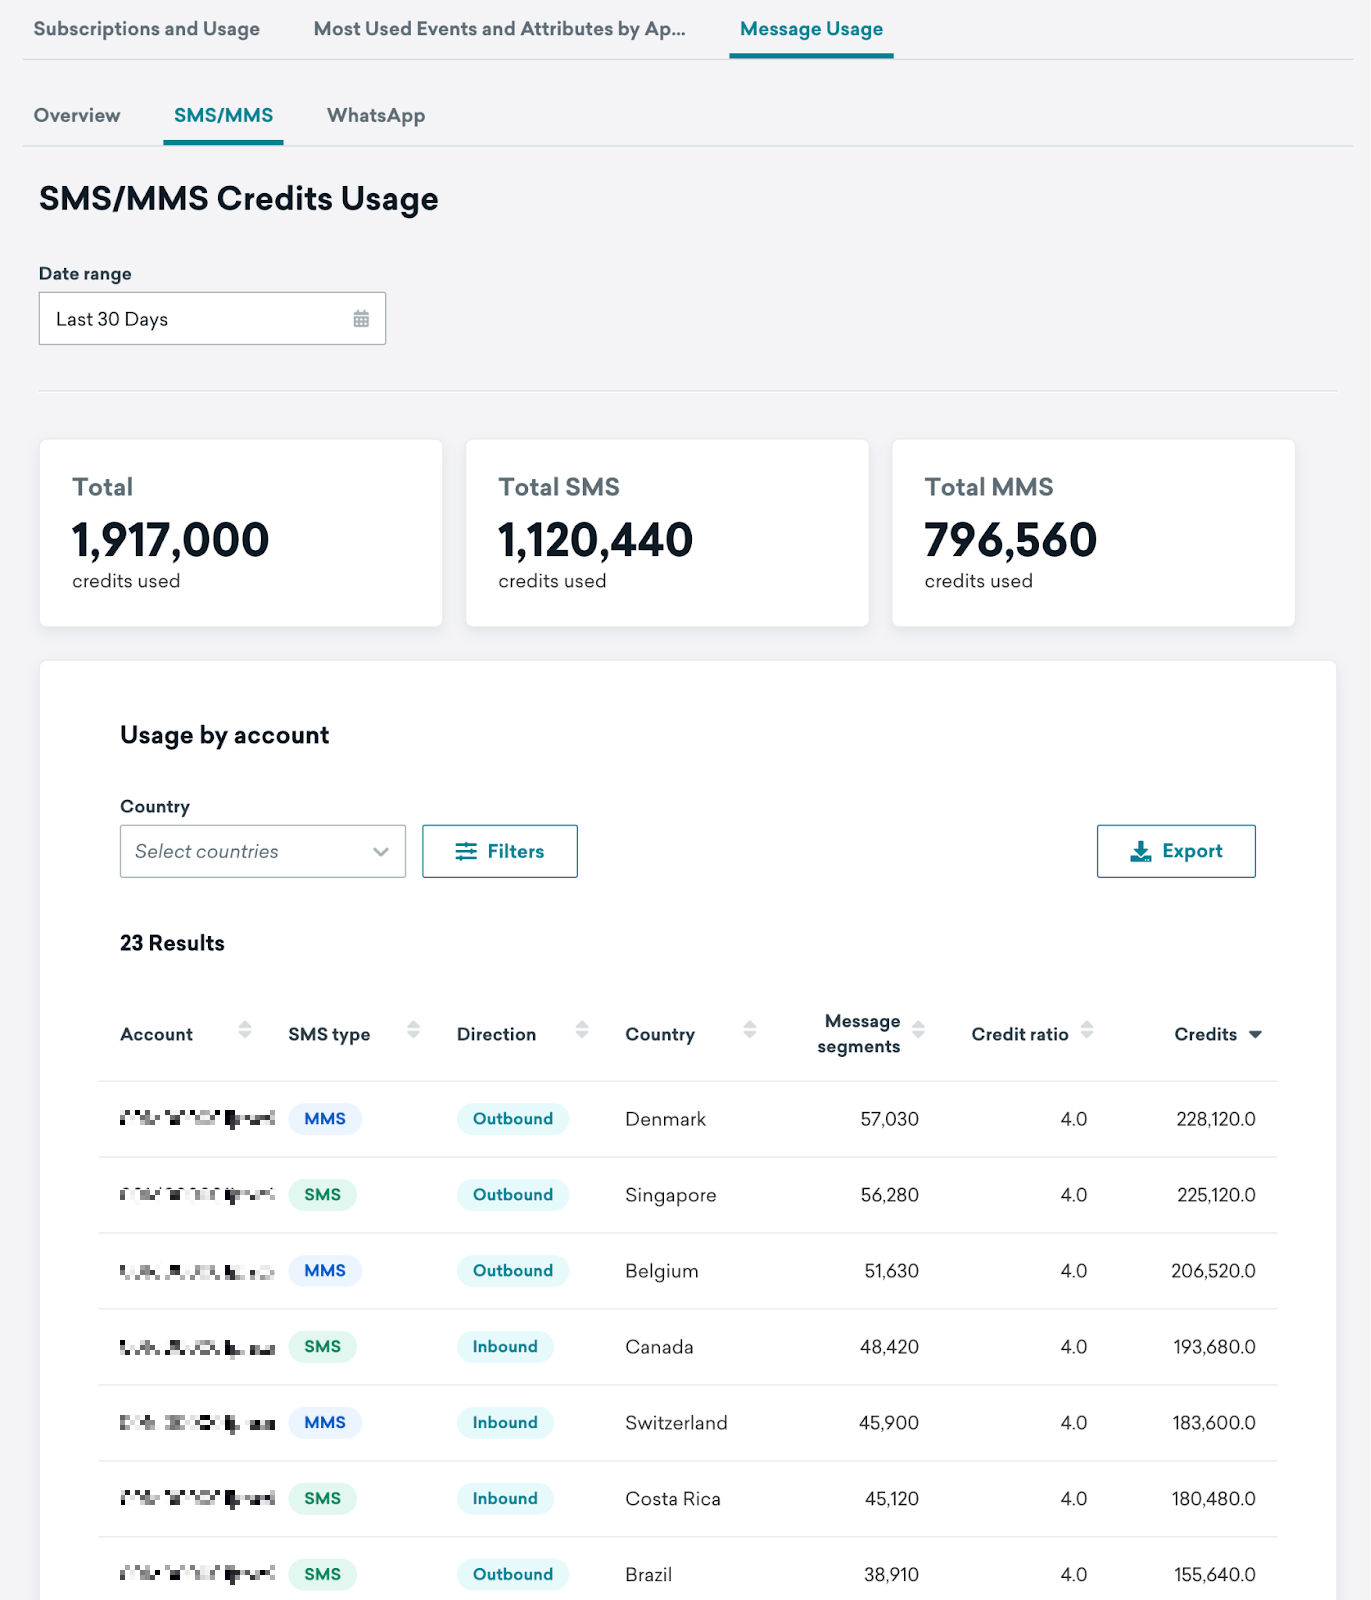Click the SMS type column header
The height and width of the screenshot is (1600, 1371).
coord(329,1034)
